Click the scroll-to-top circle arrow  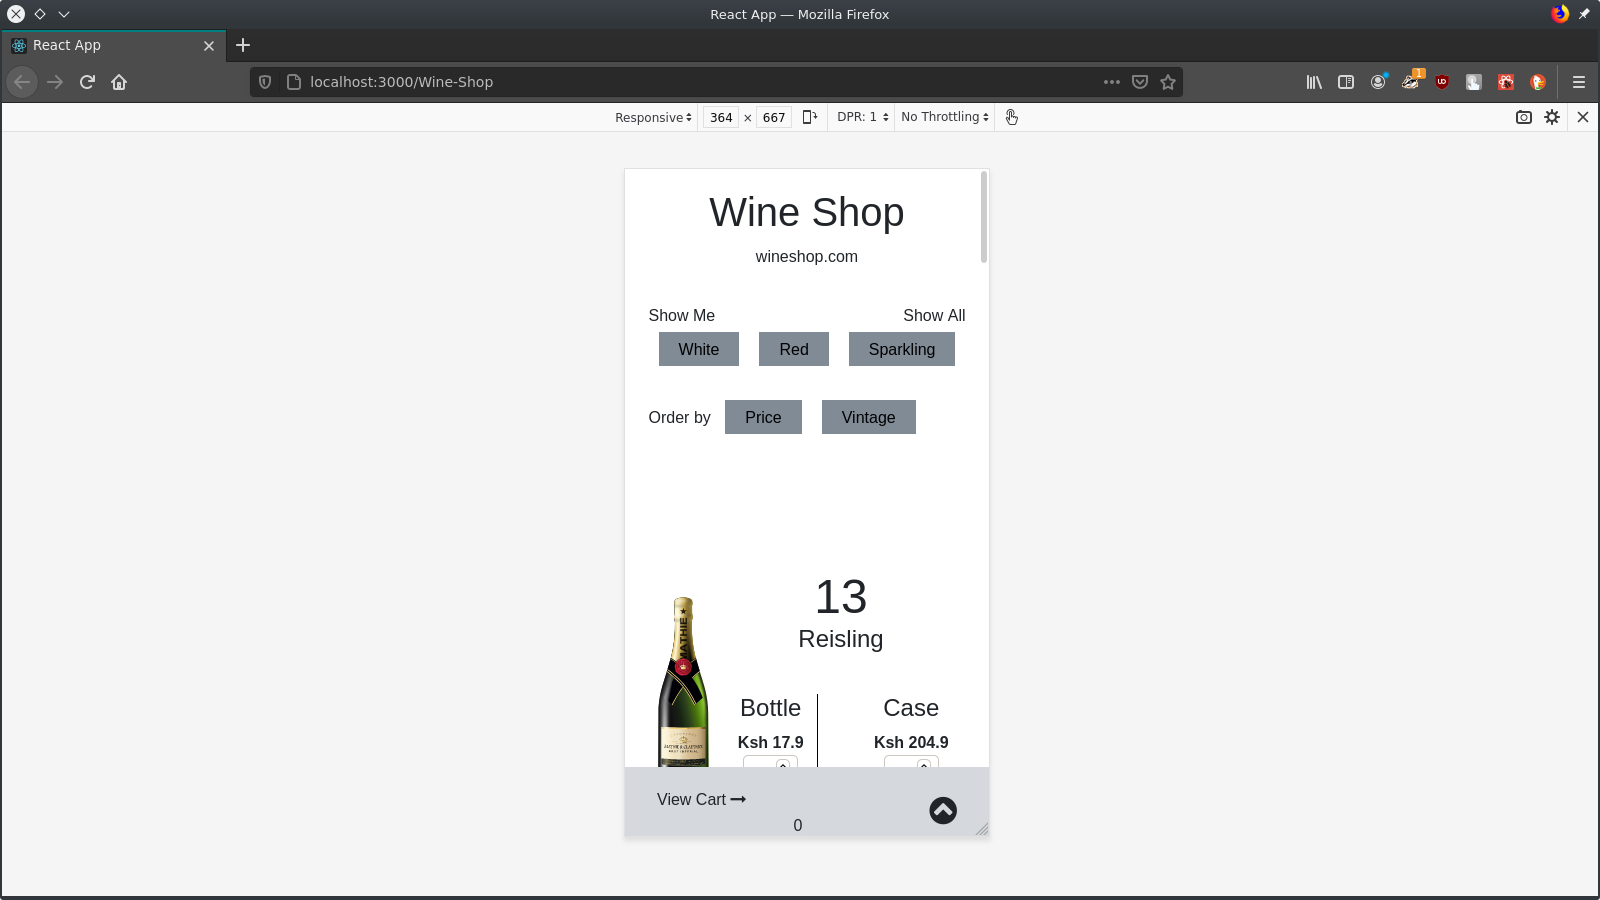pos(942,810)
